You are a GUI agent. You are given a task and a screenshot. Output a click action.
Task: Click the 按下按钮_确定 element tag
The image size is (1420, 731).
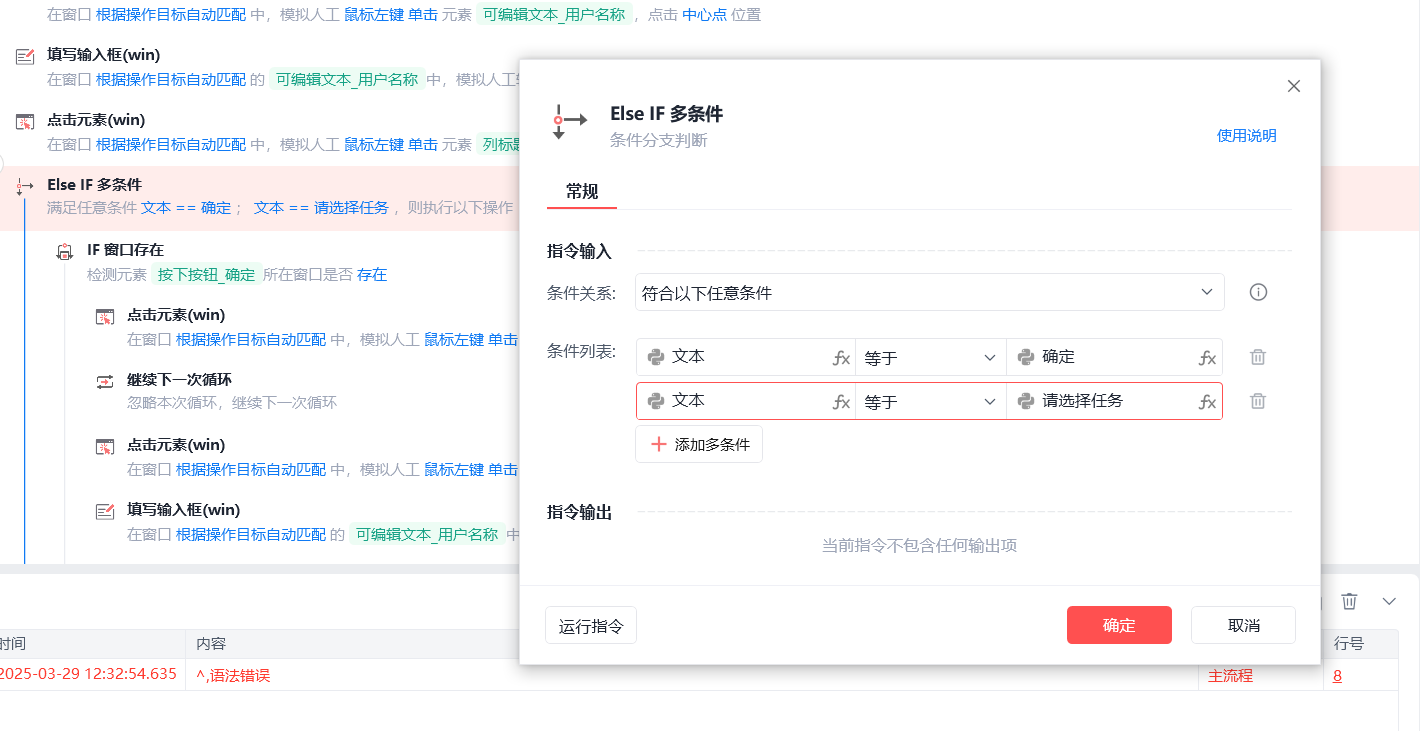point(207,274)
